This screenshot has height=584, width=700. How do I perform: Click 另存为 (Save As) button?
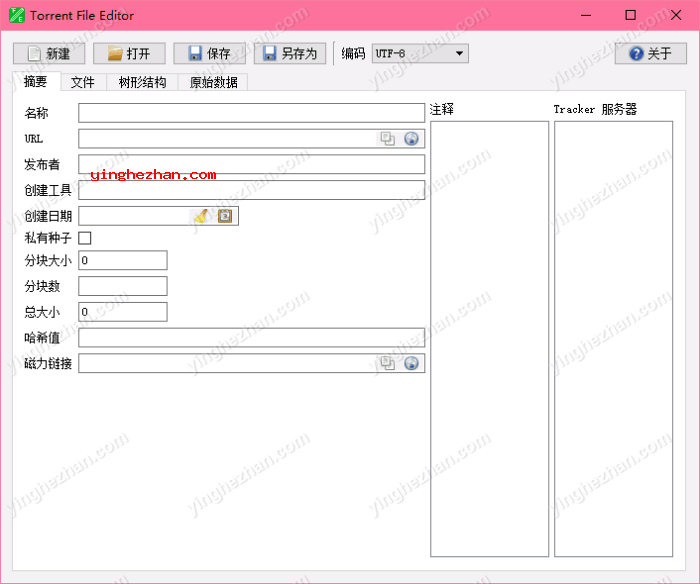290,54
